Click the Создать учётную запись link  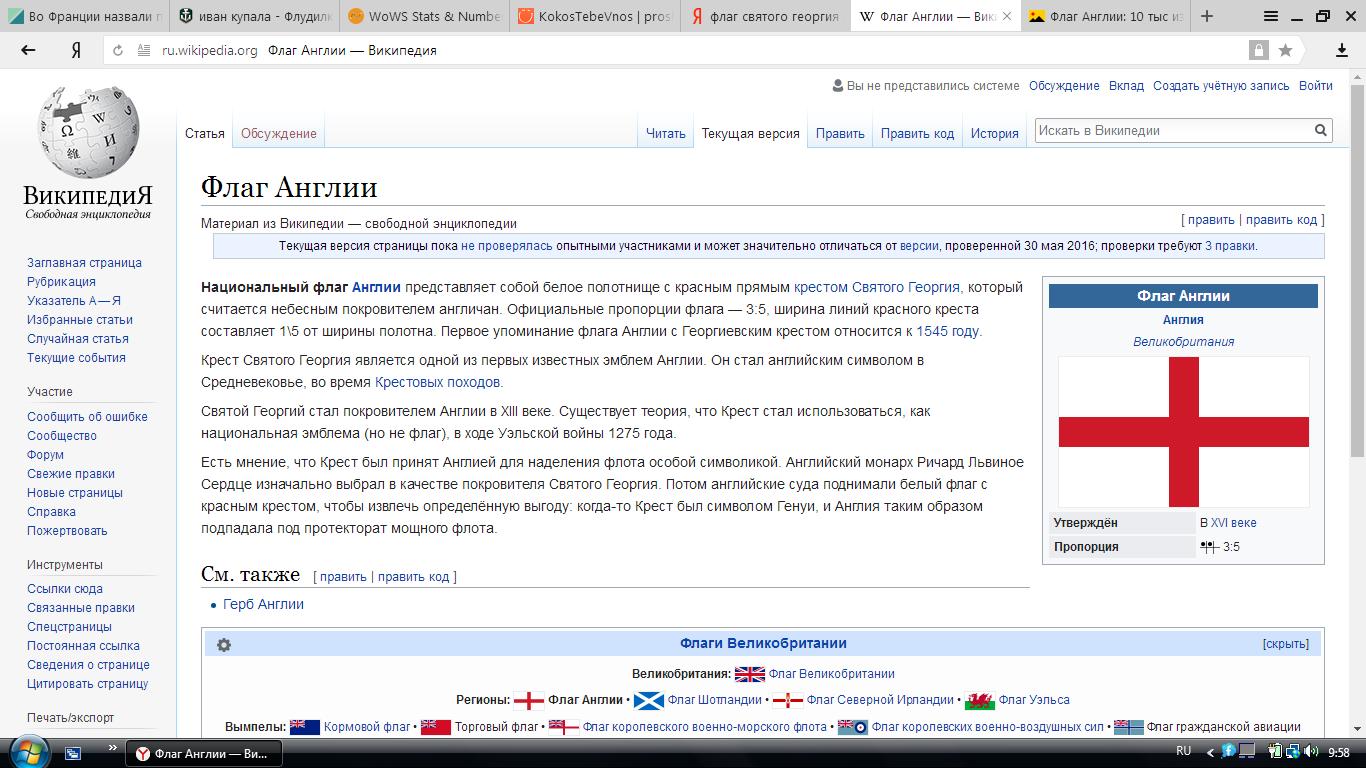[x=1221, y=86]
